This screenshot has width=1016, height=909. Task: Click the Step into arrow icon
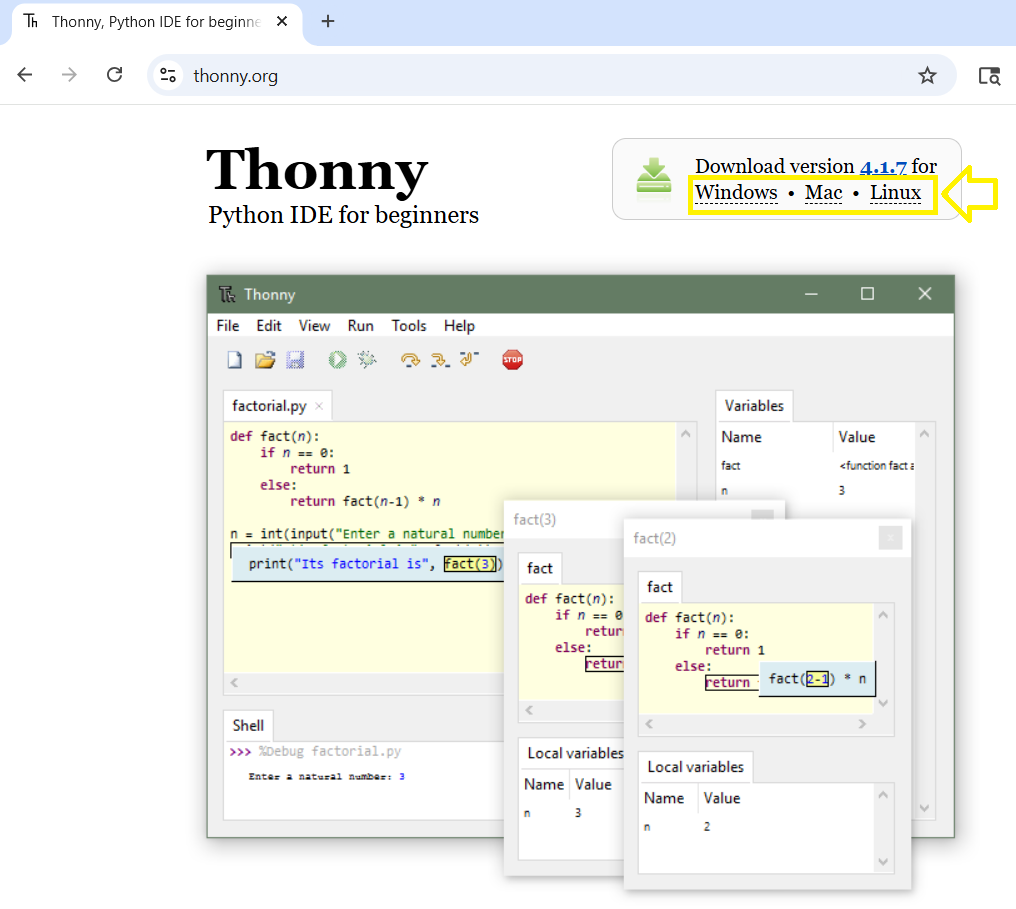point(439,360)
